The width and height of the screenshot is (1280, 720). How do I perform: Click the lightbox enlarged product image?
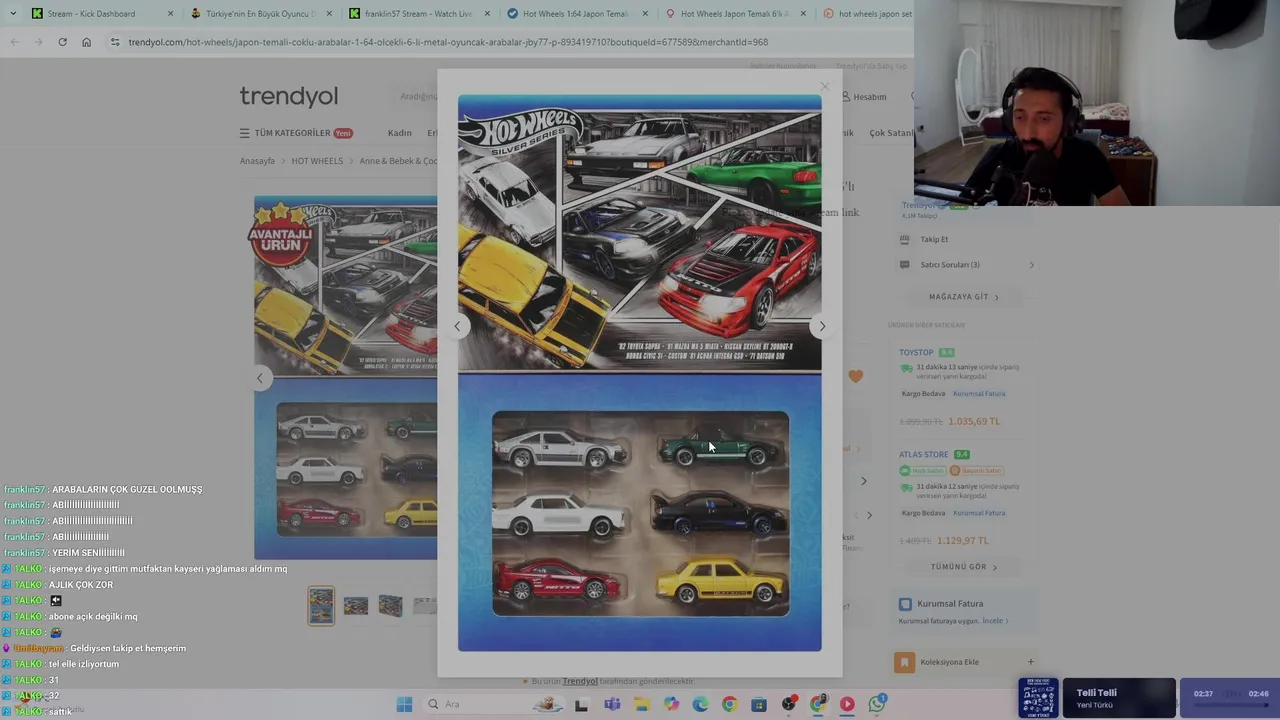click(x=640, y=373)
